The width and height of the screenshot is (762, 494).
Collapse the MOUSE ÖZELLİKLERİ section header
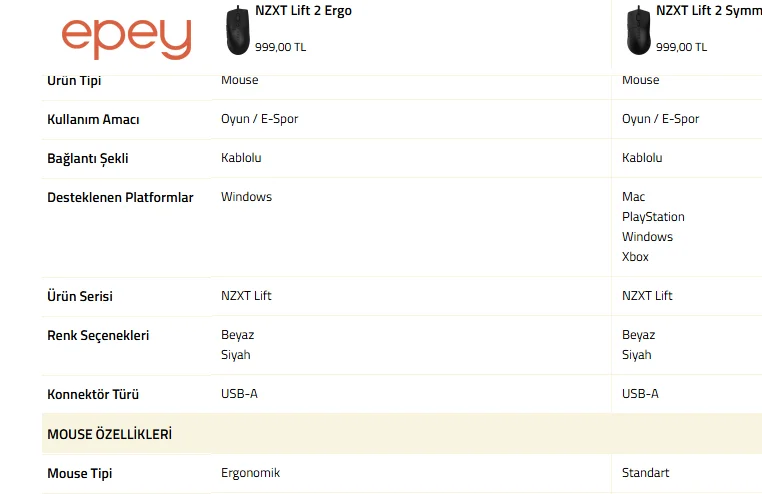pyautogui.click(x=401, y=434)
